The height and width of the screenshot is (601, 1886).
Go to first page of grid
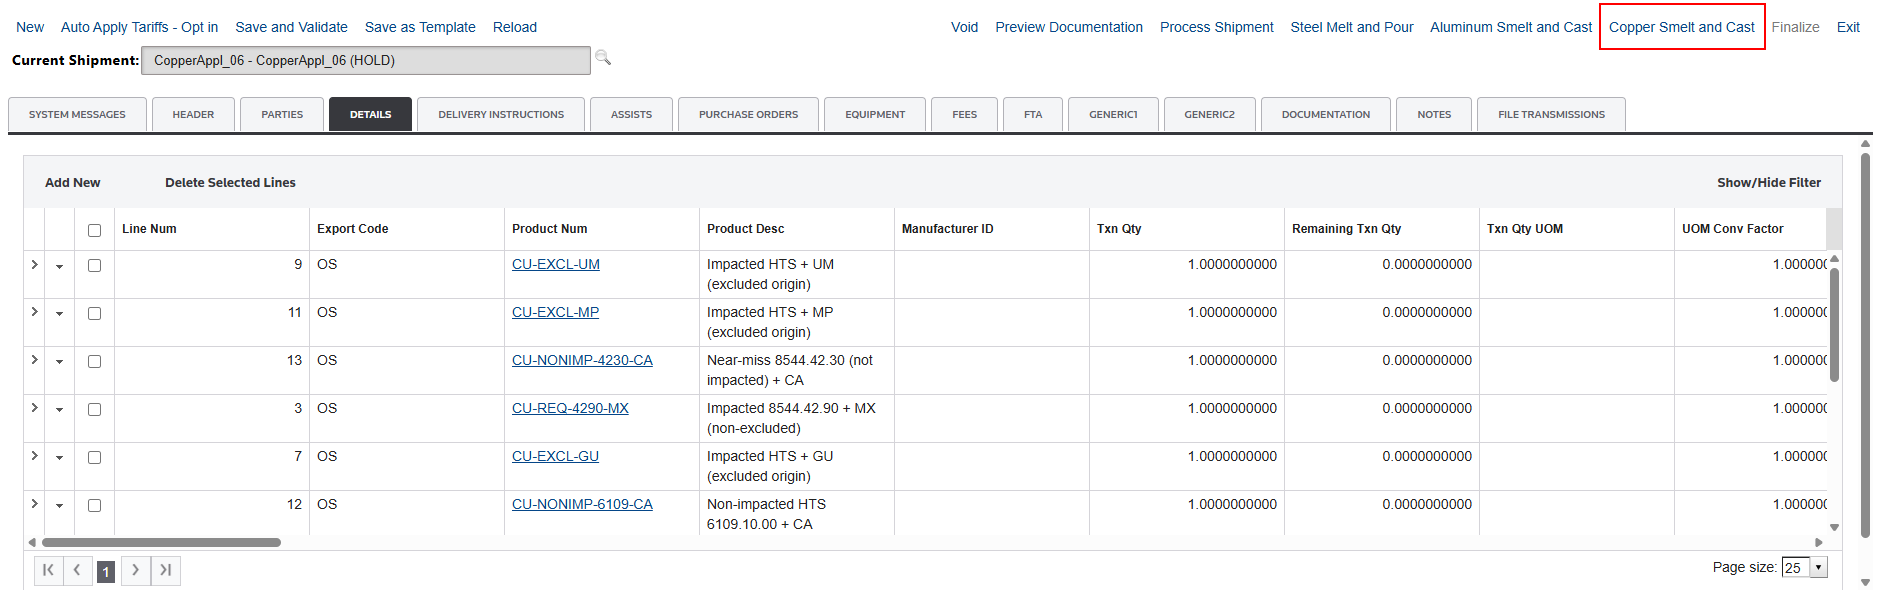point(48,570)
